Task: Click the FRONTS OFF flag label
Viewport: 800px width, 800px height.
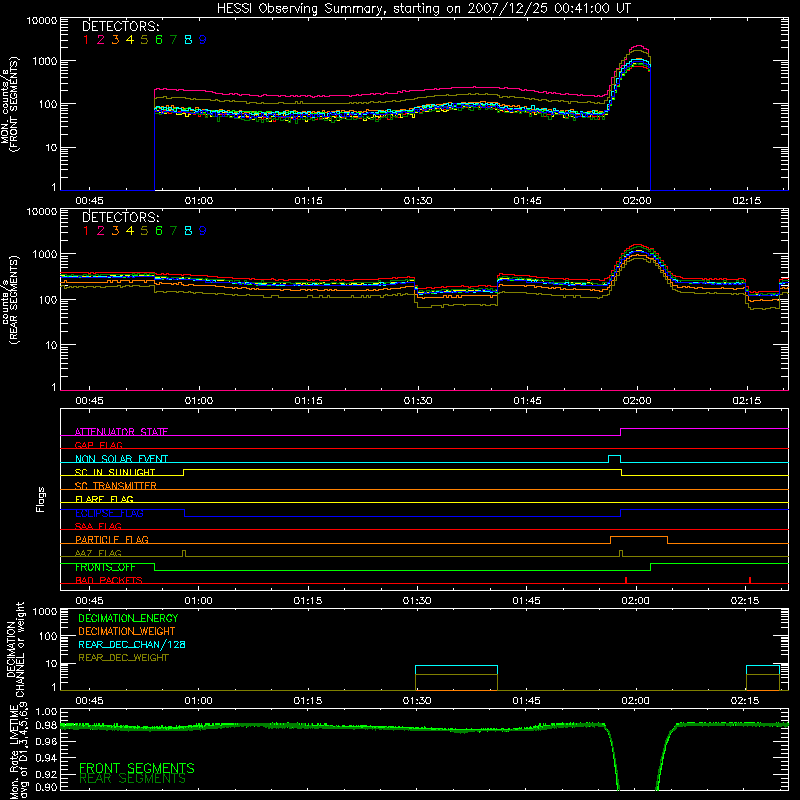Action: [x=105, y=567]
